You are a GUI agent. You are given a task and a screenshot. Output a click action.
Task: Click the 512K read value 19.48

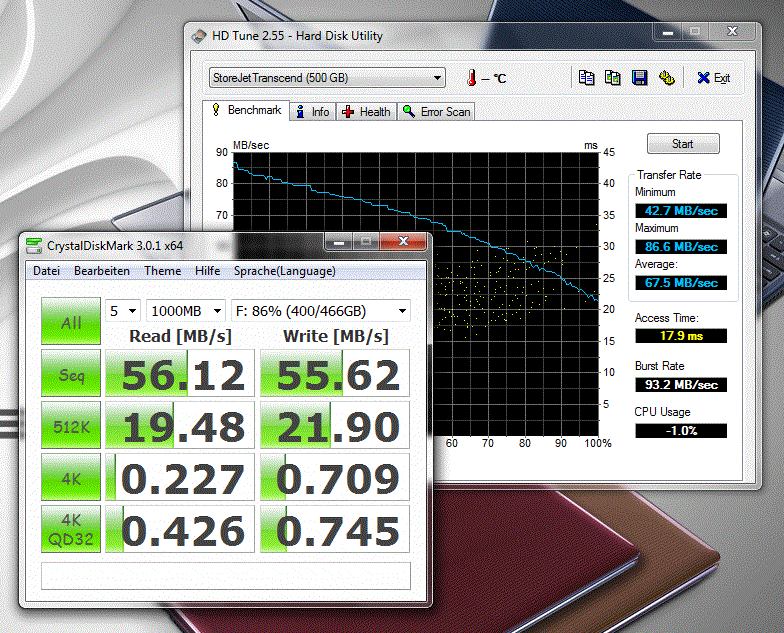tap(180, 426)
